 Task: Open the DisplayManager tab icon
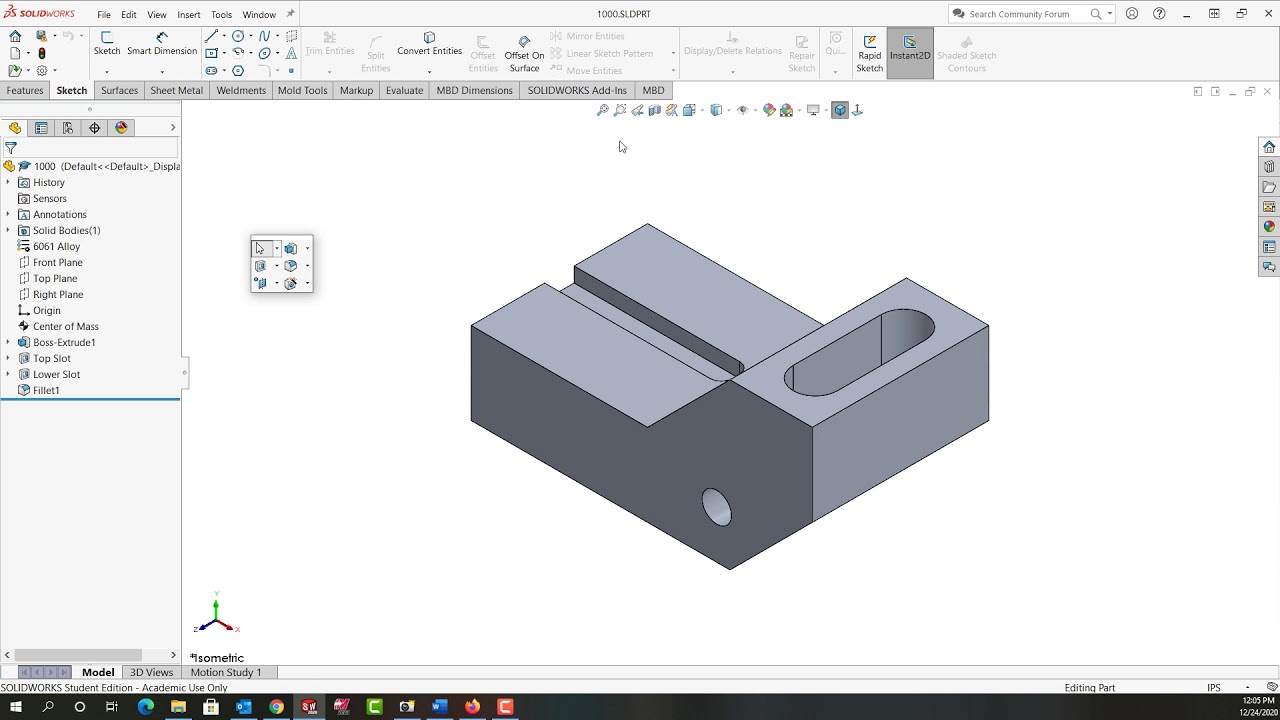(x=122, y=128)
